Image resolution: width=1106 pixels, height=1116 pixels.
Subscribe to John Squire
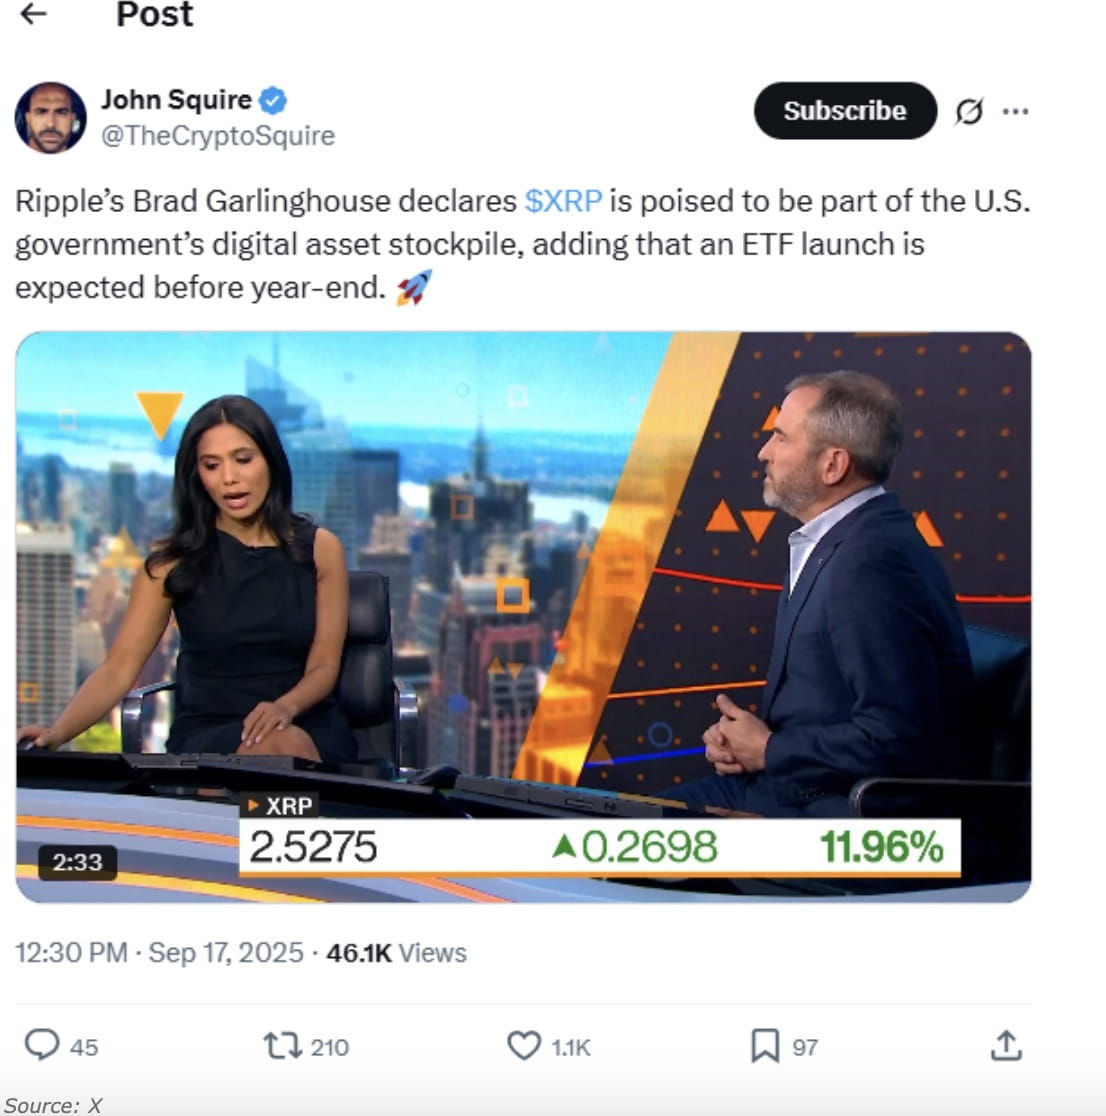tap(845, 110)
